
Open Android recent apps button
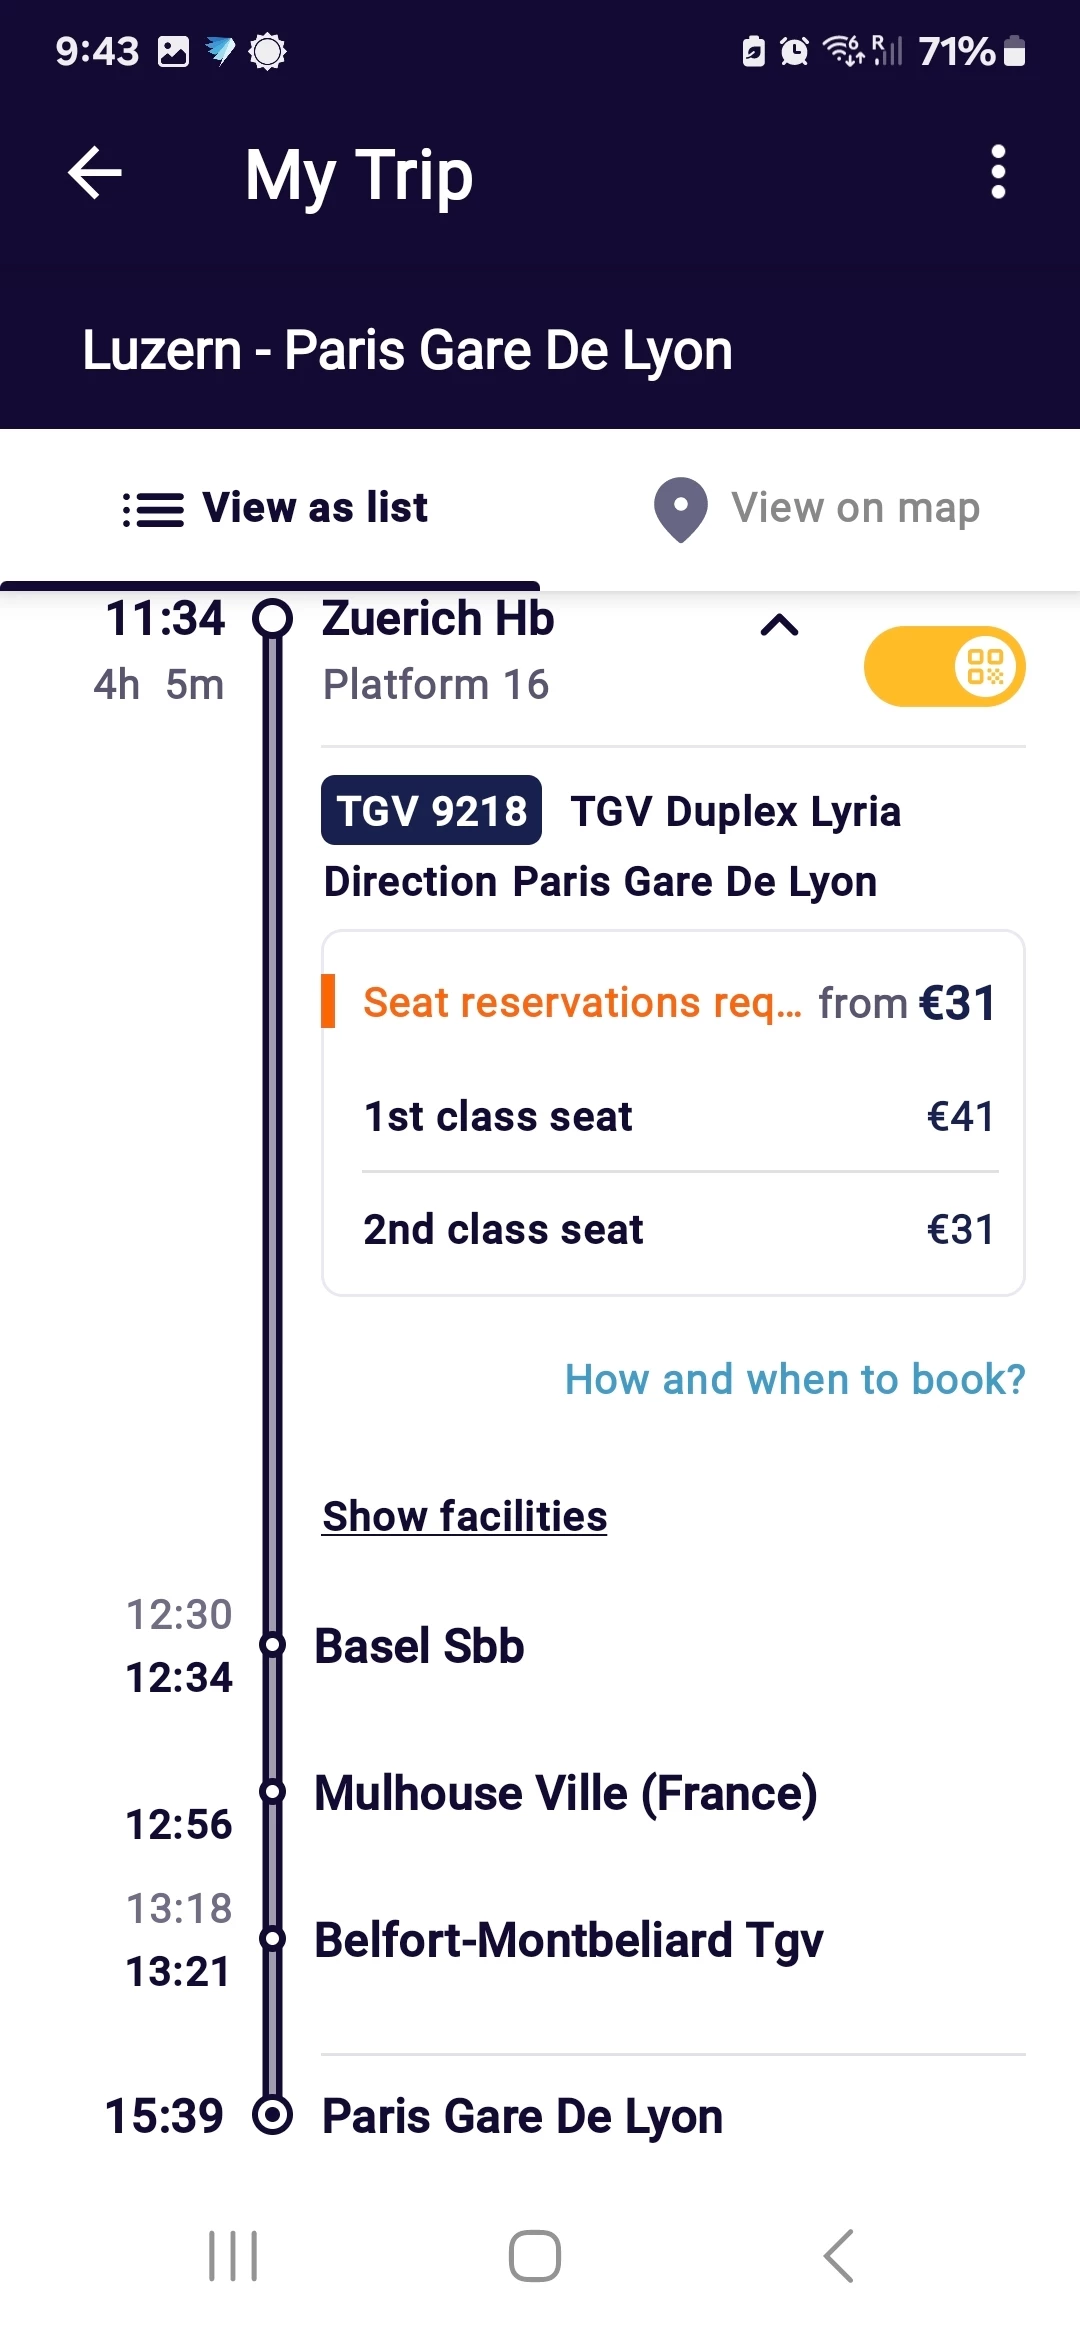point(233,2256)
